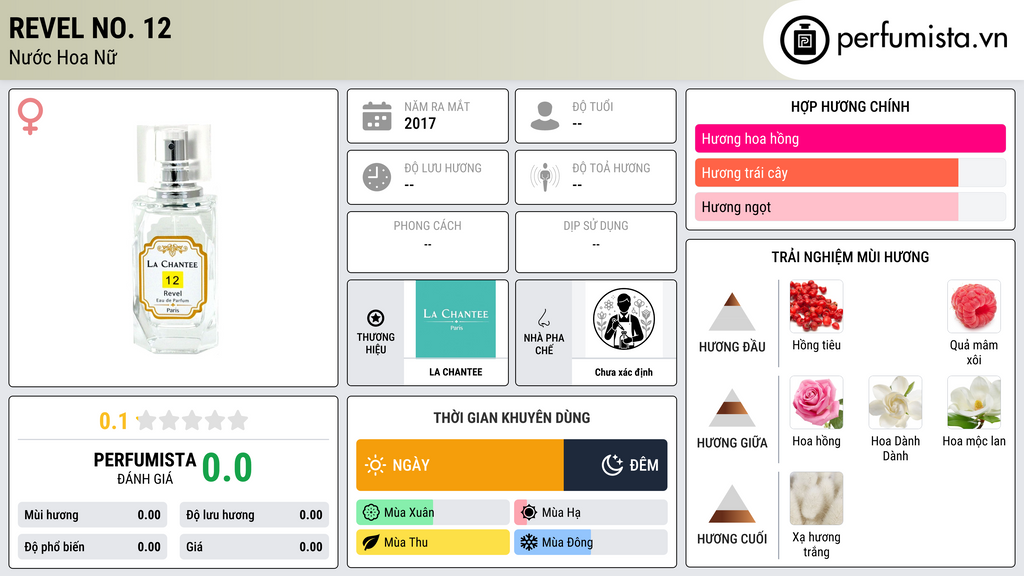Click the Độ phổ biến score row
1024x576 pixels.
pos(92,547)
